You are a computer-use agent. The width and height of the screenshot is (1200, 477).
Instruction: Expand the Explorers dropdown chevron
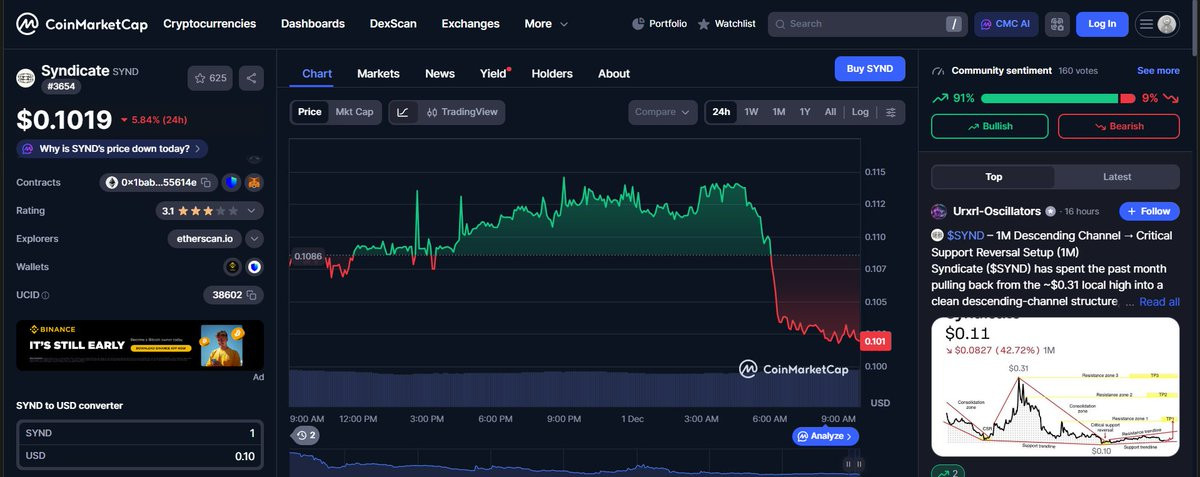pyautogui.click(x=254, y=239)
